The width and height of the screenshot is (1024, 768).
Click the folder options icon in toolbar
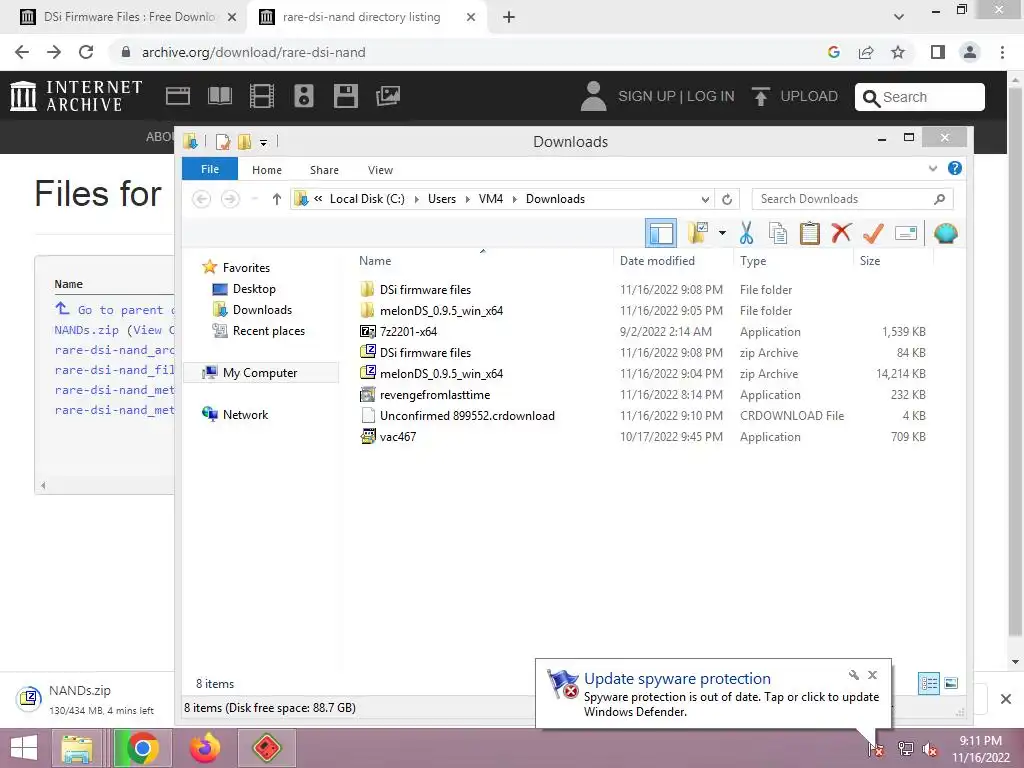tap(697, 233)
